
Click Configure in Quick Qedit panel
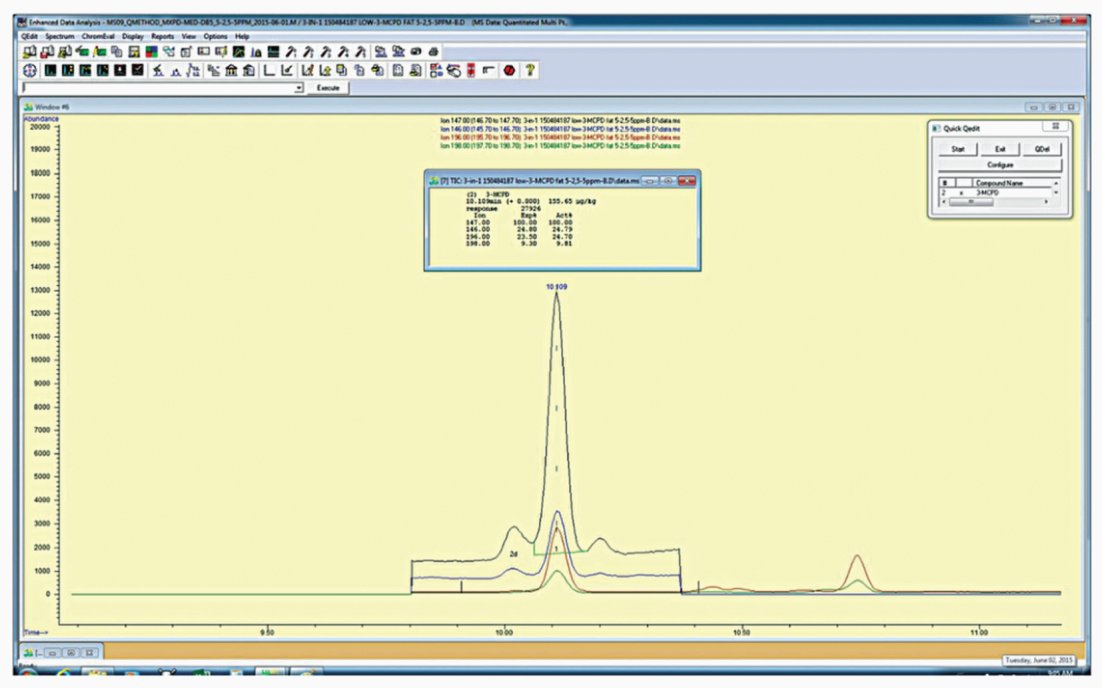[x=999, y=164]
